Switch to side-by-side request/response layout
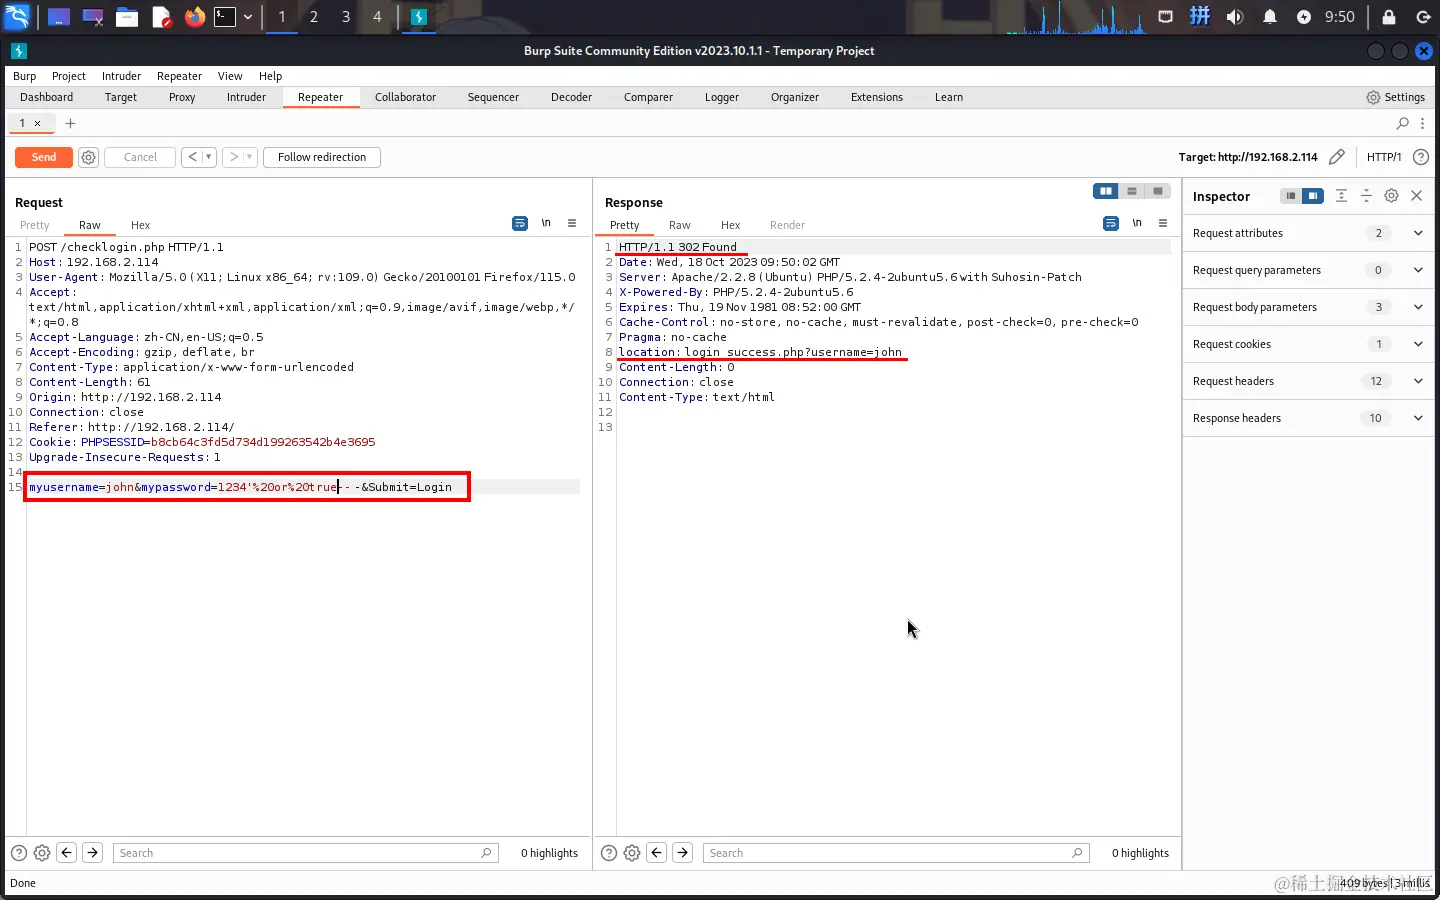The width and height of the screenshot is (1440, 900). coord(1106,191)
